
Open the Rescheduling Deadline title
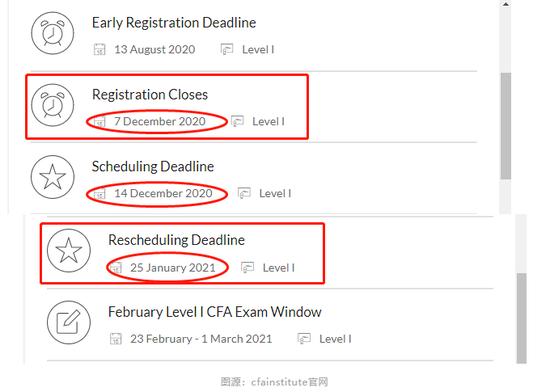176,240
